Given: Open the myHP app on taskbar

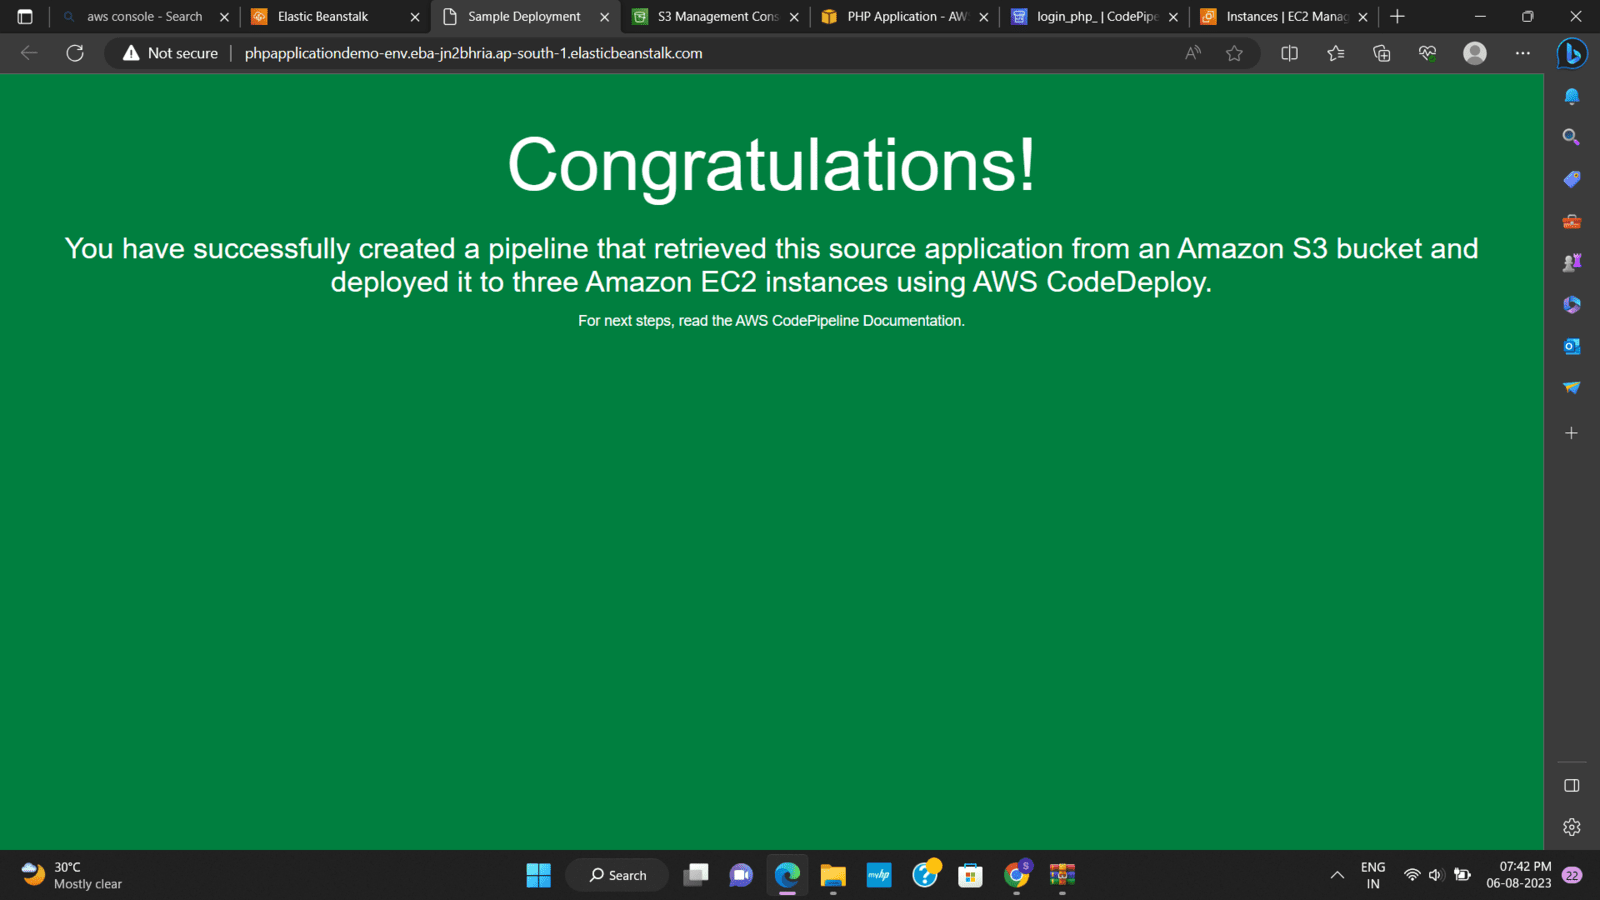Looking at the screenshot, I should coord(879,875).
